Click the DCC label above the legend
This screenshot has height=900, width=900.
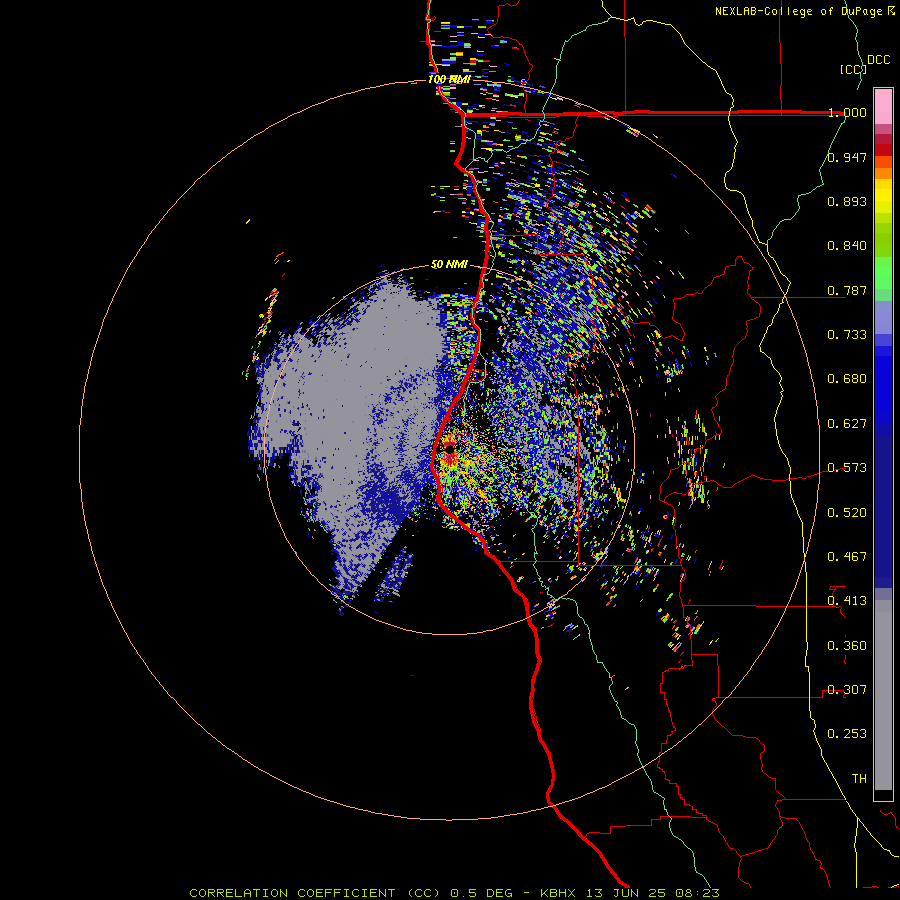[879, 60]
